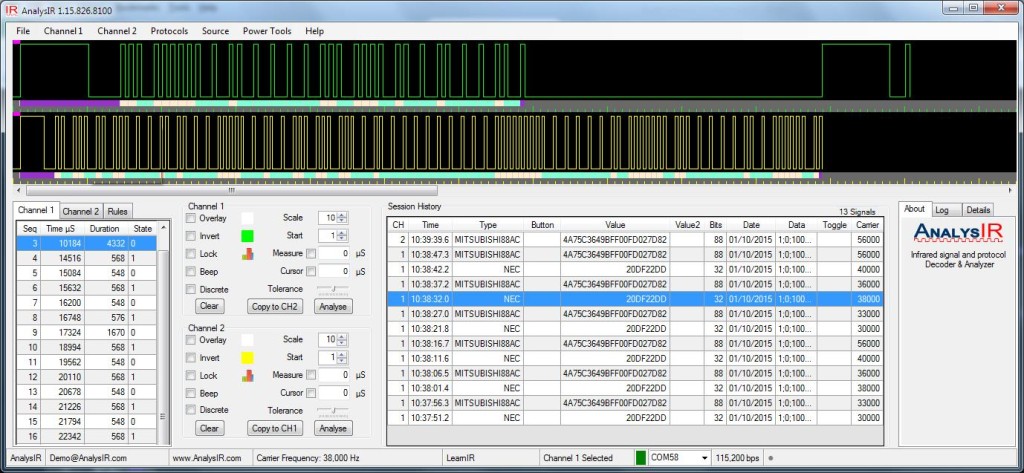Open the Channel 2 menu
1024x473 pixels.
pos(117,31)
